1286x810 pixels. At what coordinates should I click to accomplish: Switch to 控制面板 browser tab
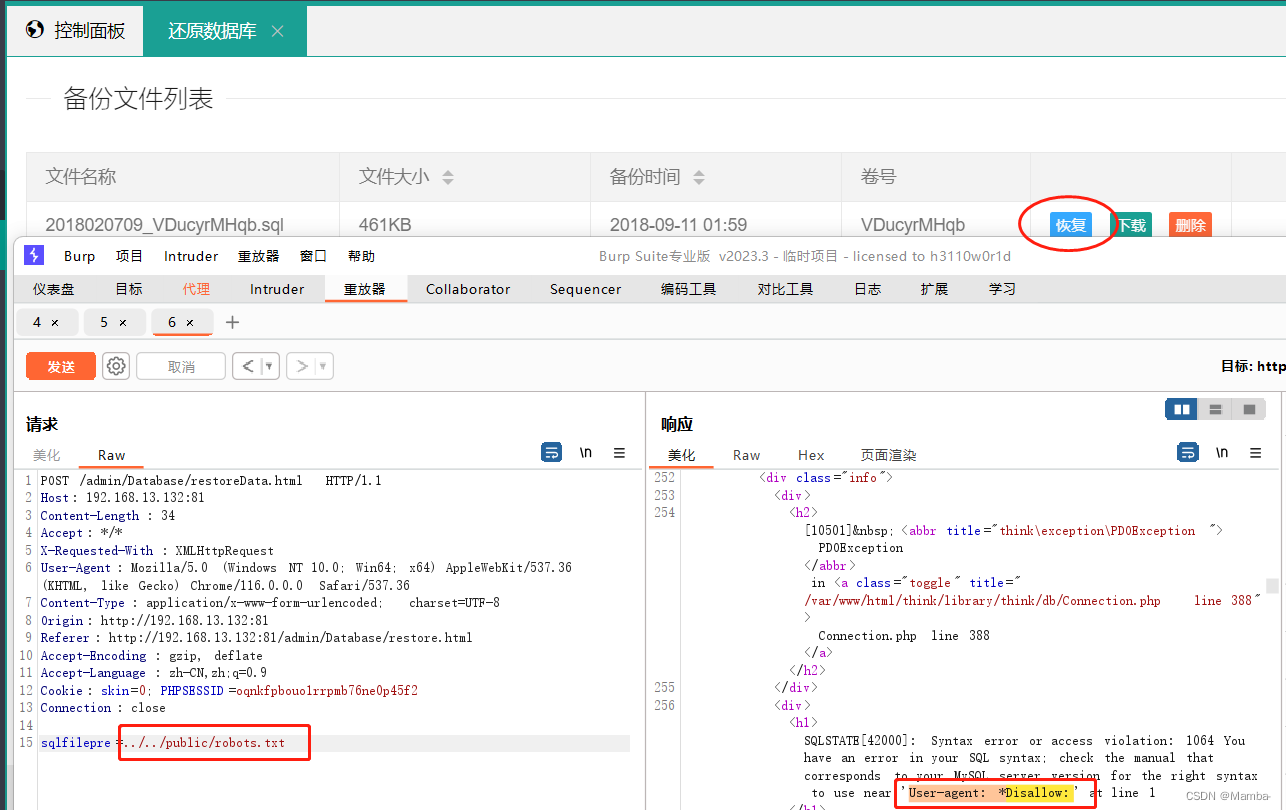point(76,31)
